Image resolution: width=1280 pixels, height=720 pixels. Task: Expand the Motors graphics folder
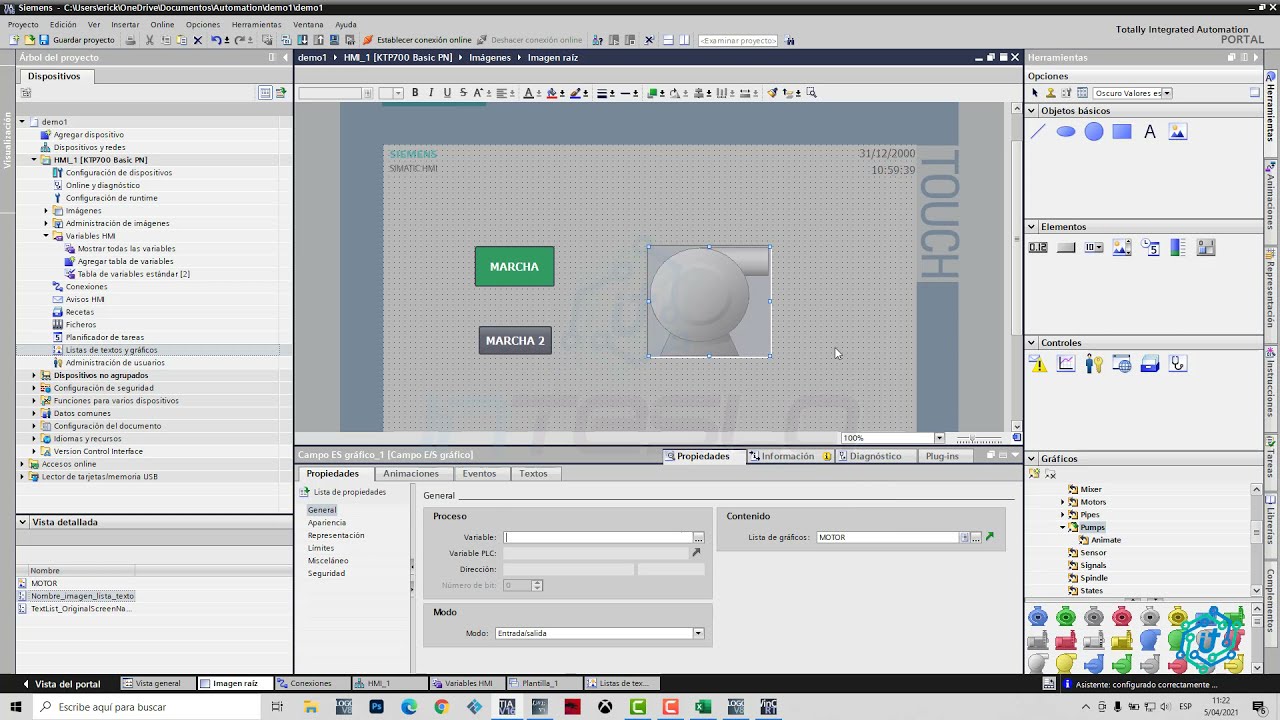pos(1063,502)
